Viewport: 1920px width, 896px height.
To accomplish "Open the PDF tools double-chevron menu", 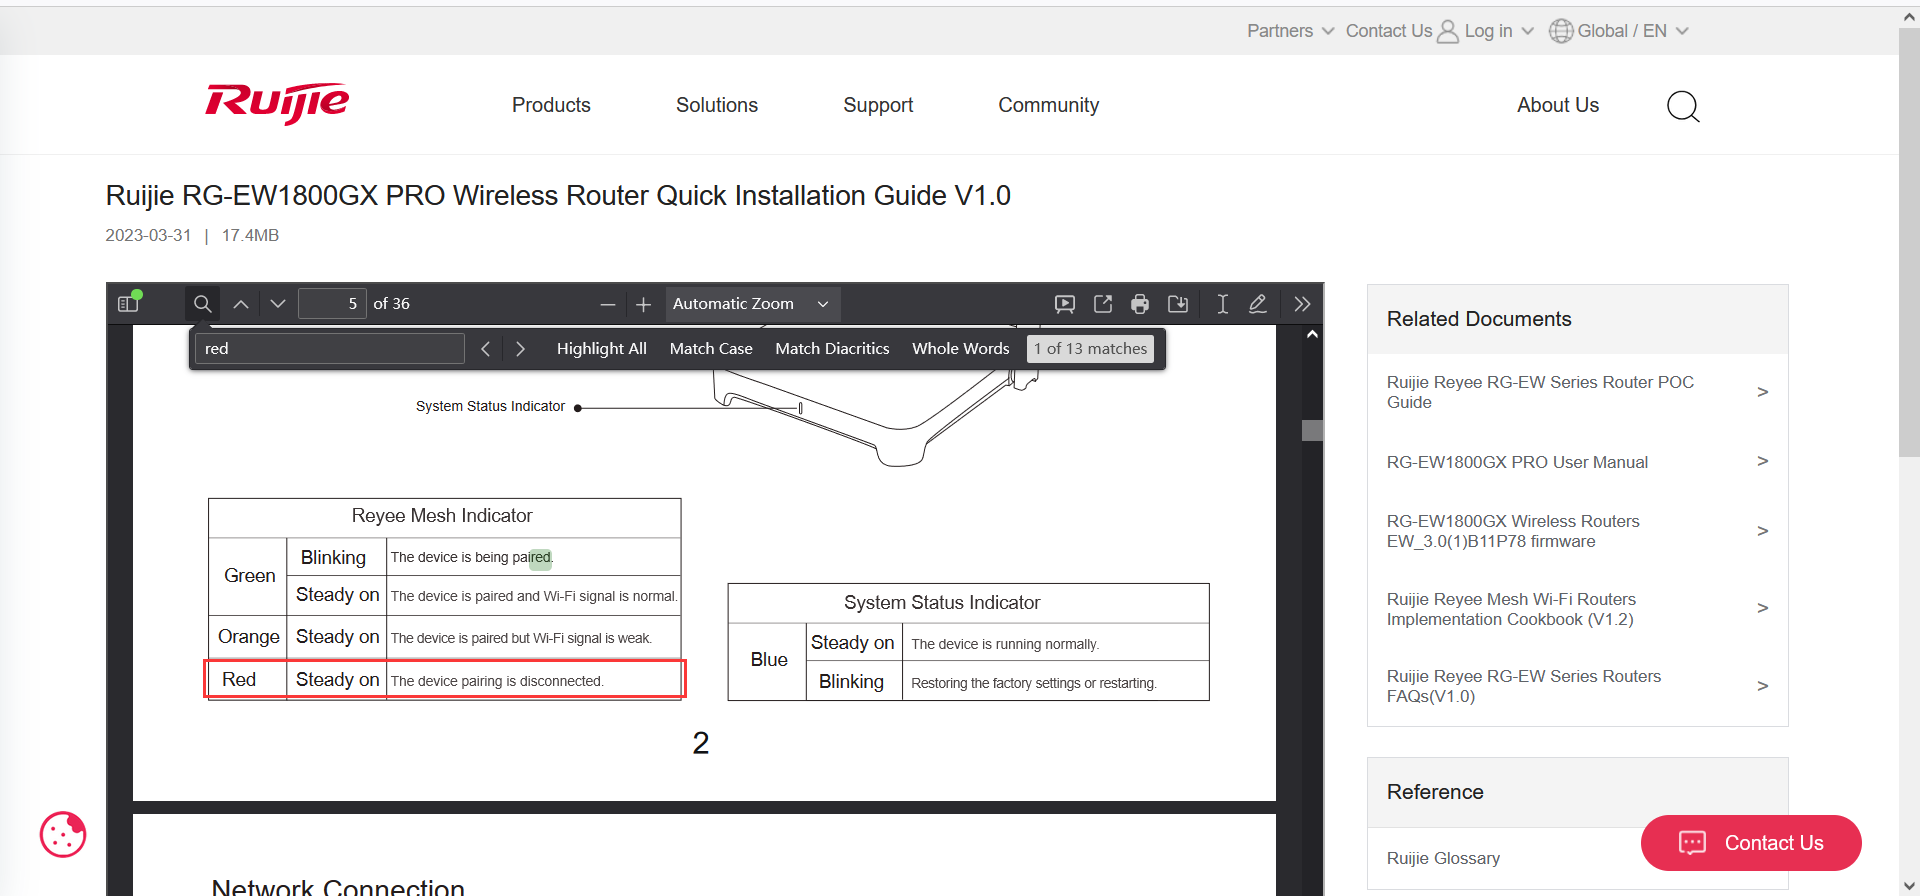I will click(1302, 304).
